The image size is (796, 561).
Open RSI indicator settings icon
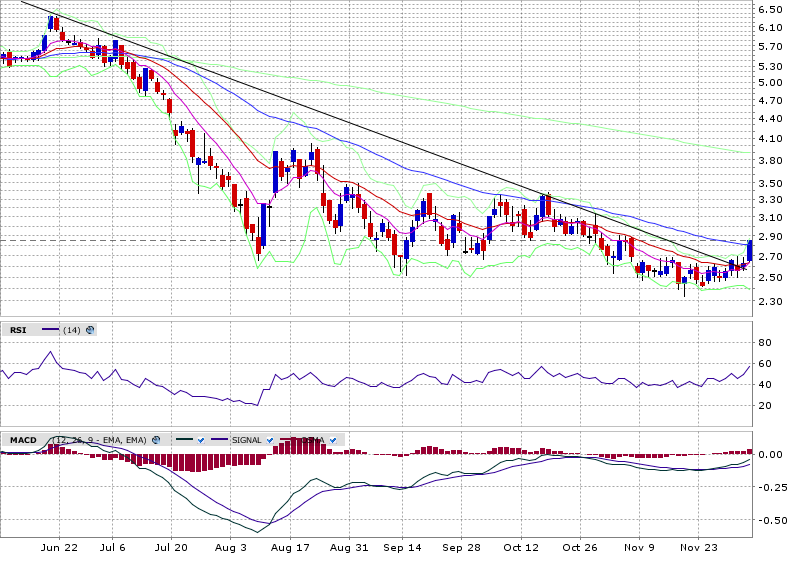pyautogui.click(x=90, y=330)
